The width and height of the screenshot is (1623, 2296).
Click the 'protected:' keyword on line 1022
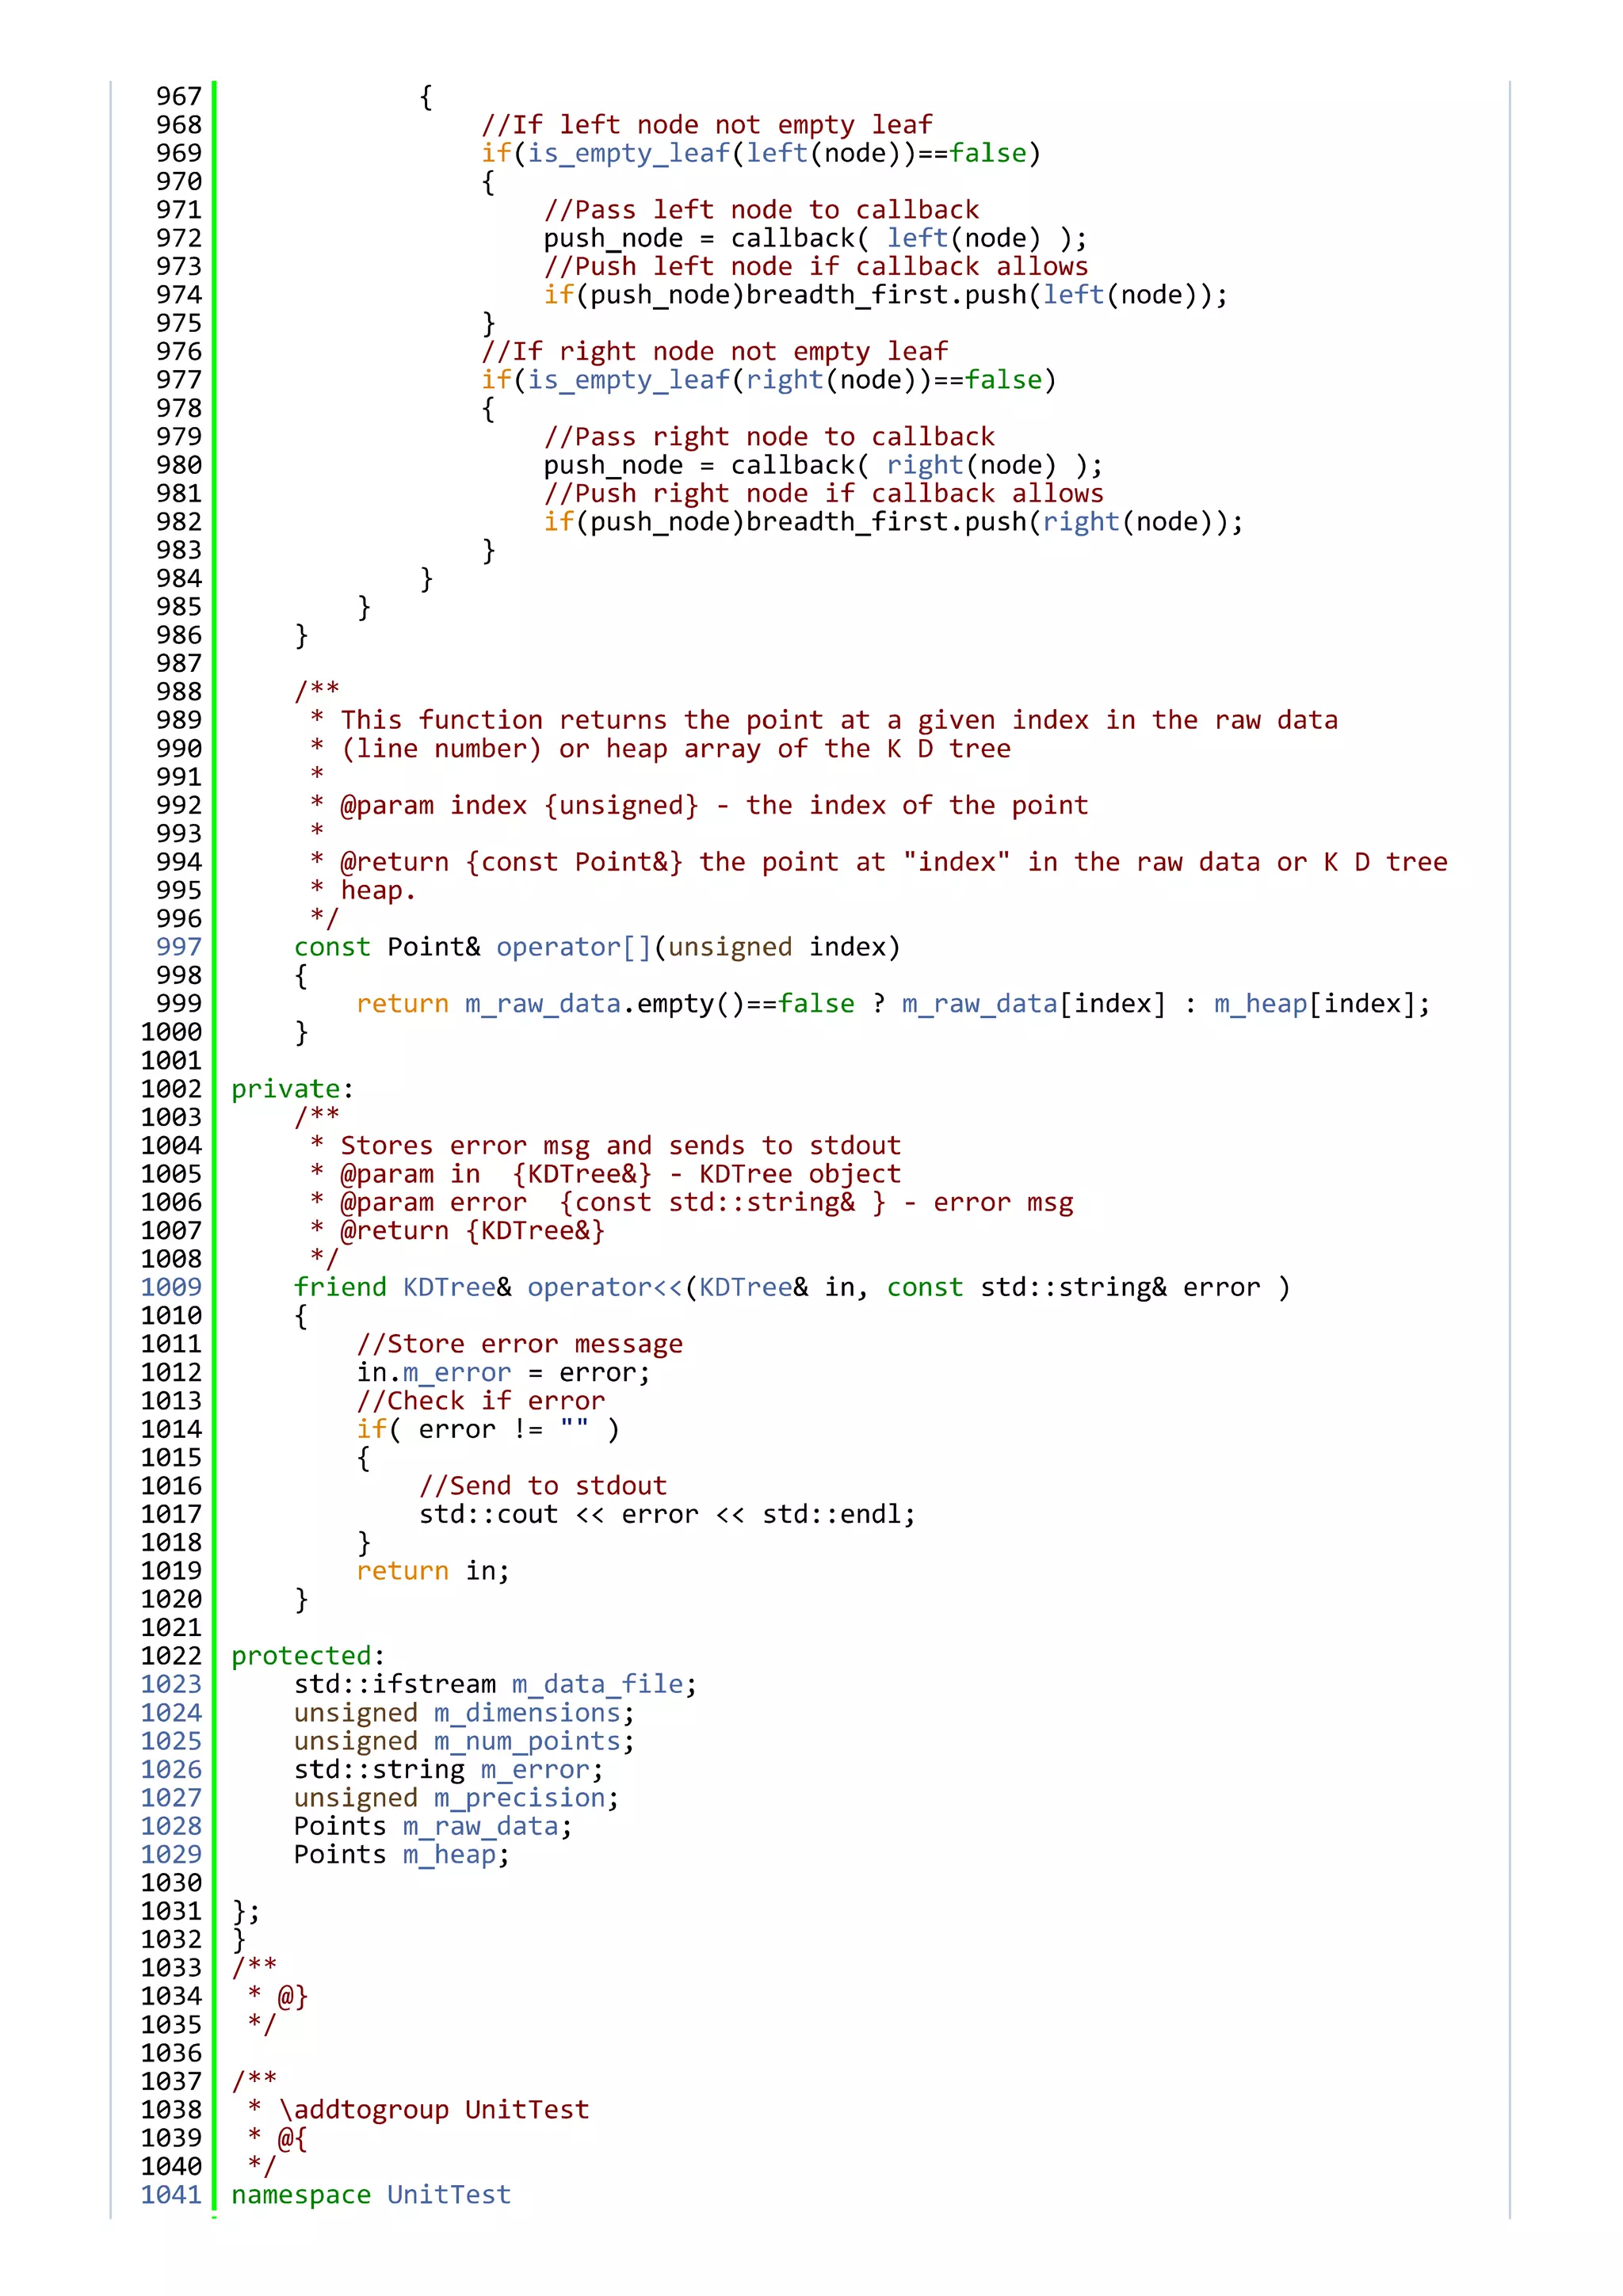click(x=308, y=1655)
